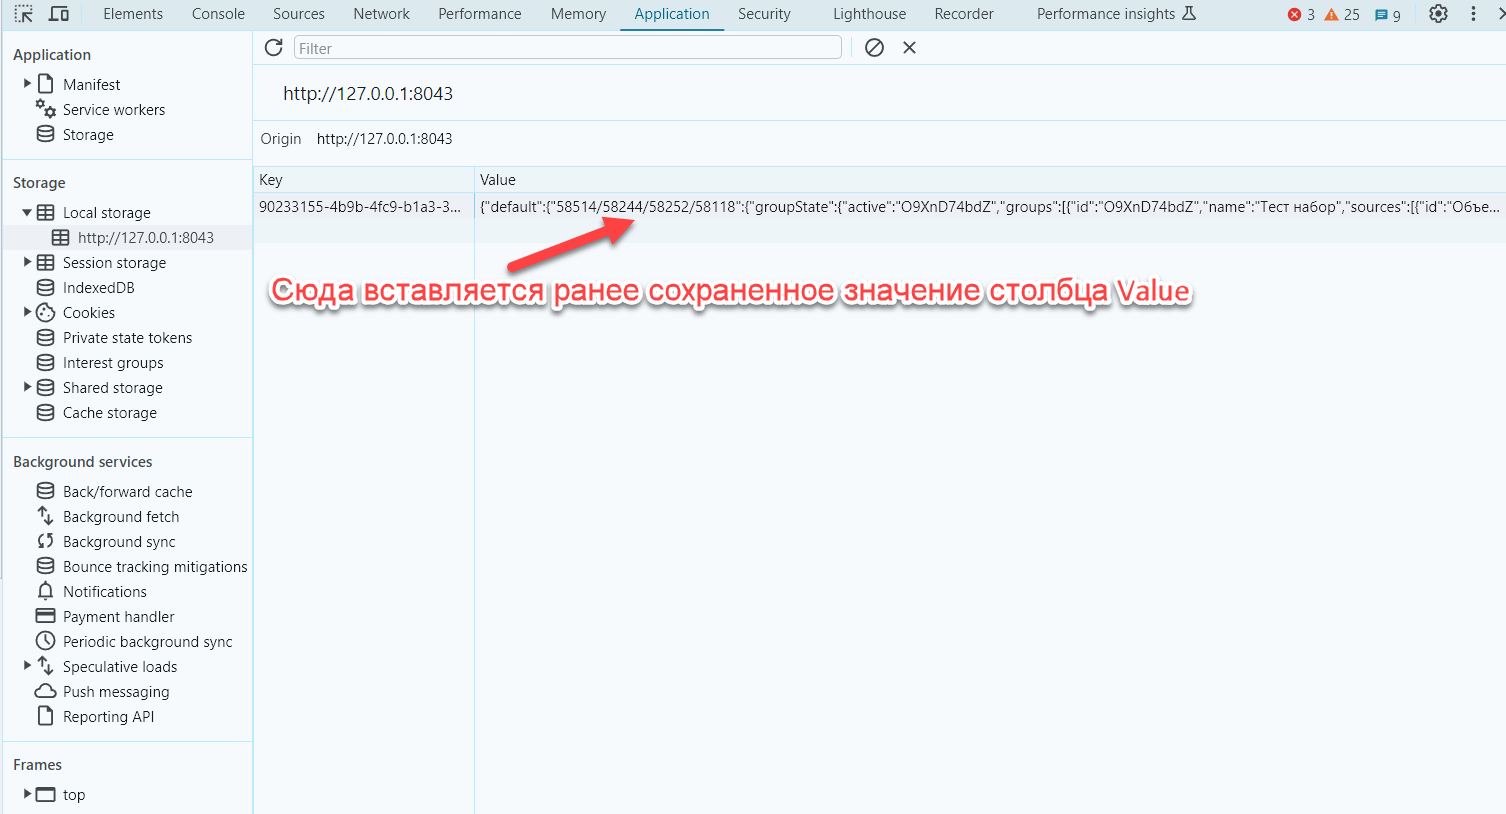Click the warnings count triangle badge
This screenshot has height=814, width=1506.
[1342, 15]
